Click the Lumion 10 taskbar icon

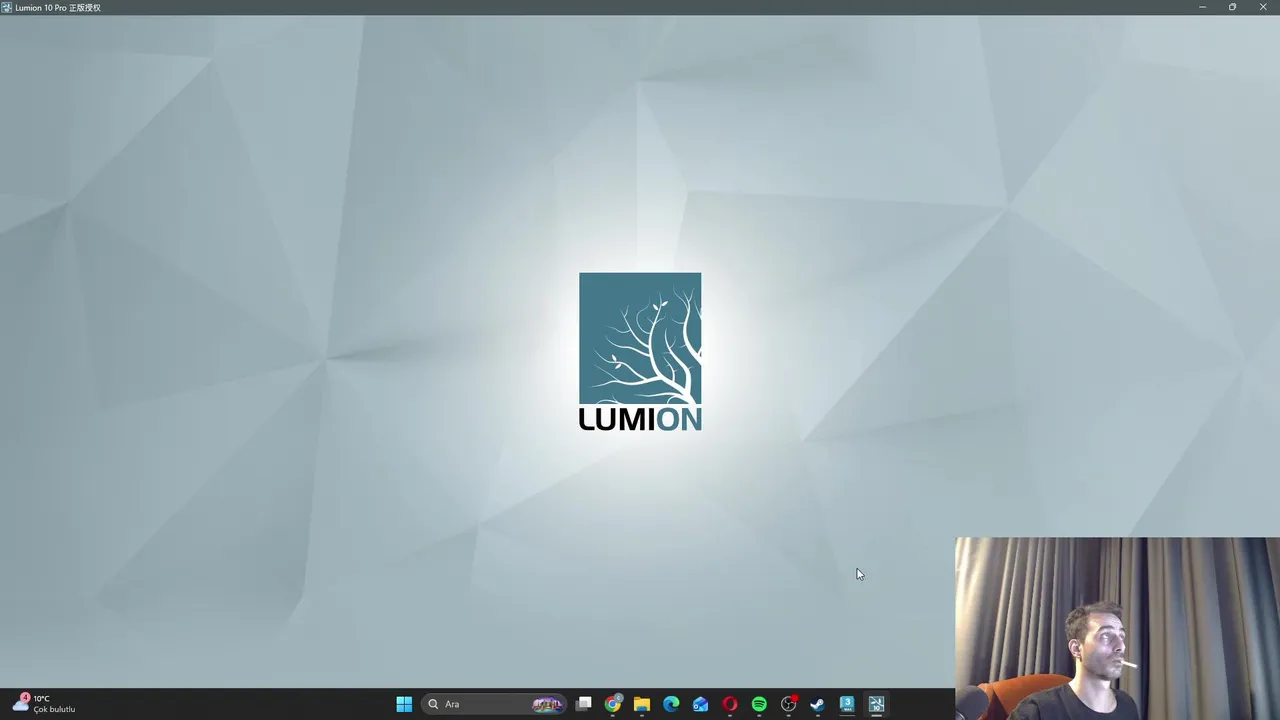pyautogui.click(x=876, y=704)
